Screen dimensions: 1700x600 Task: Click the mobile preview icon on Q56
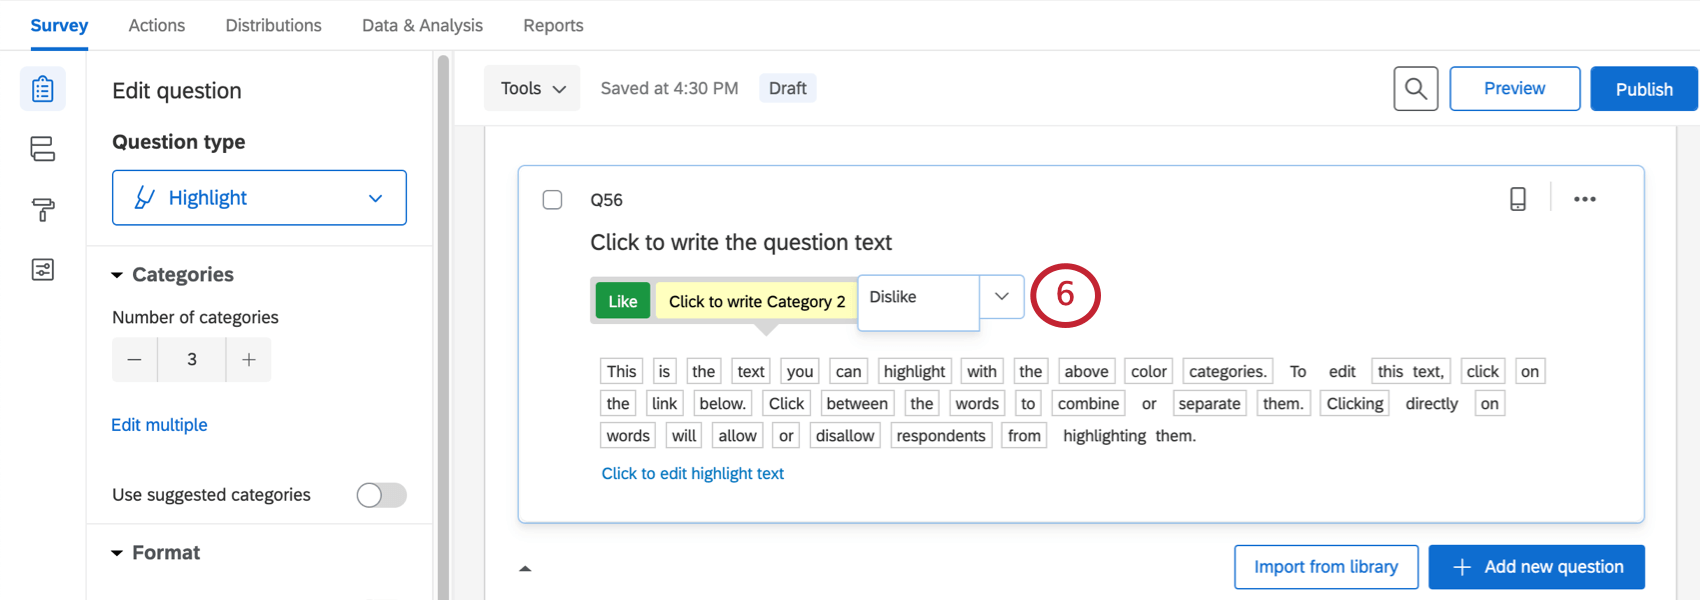[x=1517, y=199]
